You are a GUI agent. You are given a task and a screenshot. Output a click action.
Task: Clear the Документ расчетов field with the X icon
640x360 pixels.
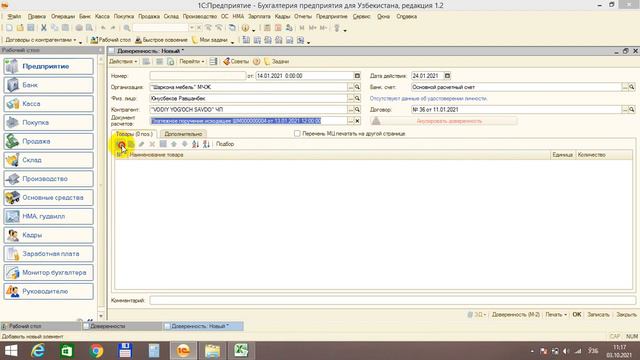357,121
